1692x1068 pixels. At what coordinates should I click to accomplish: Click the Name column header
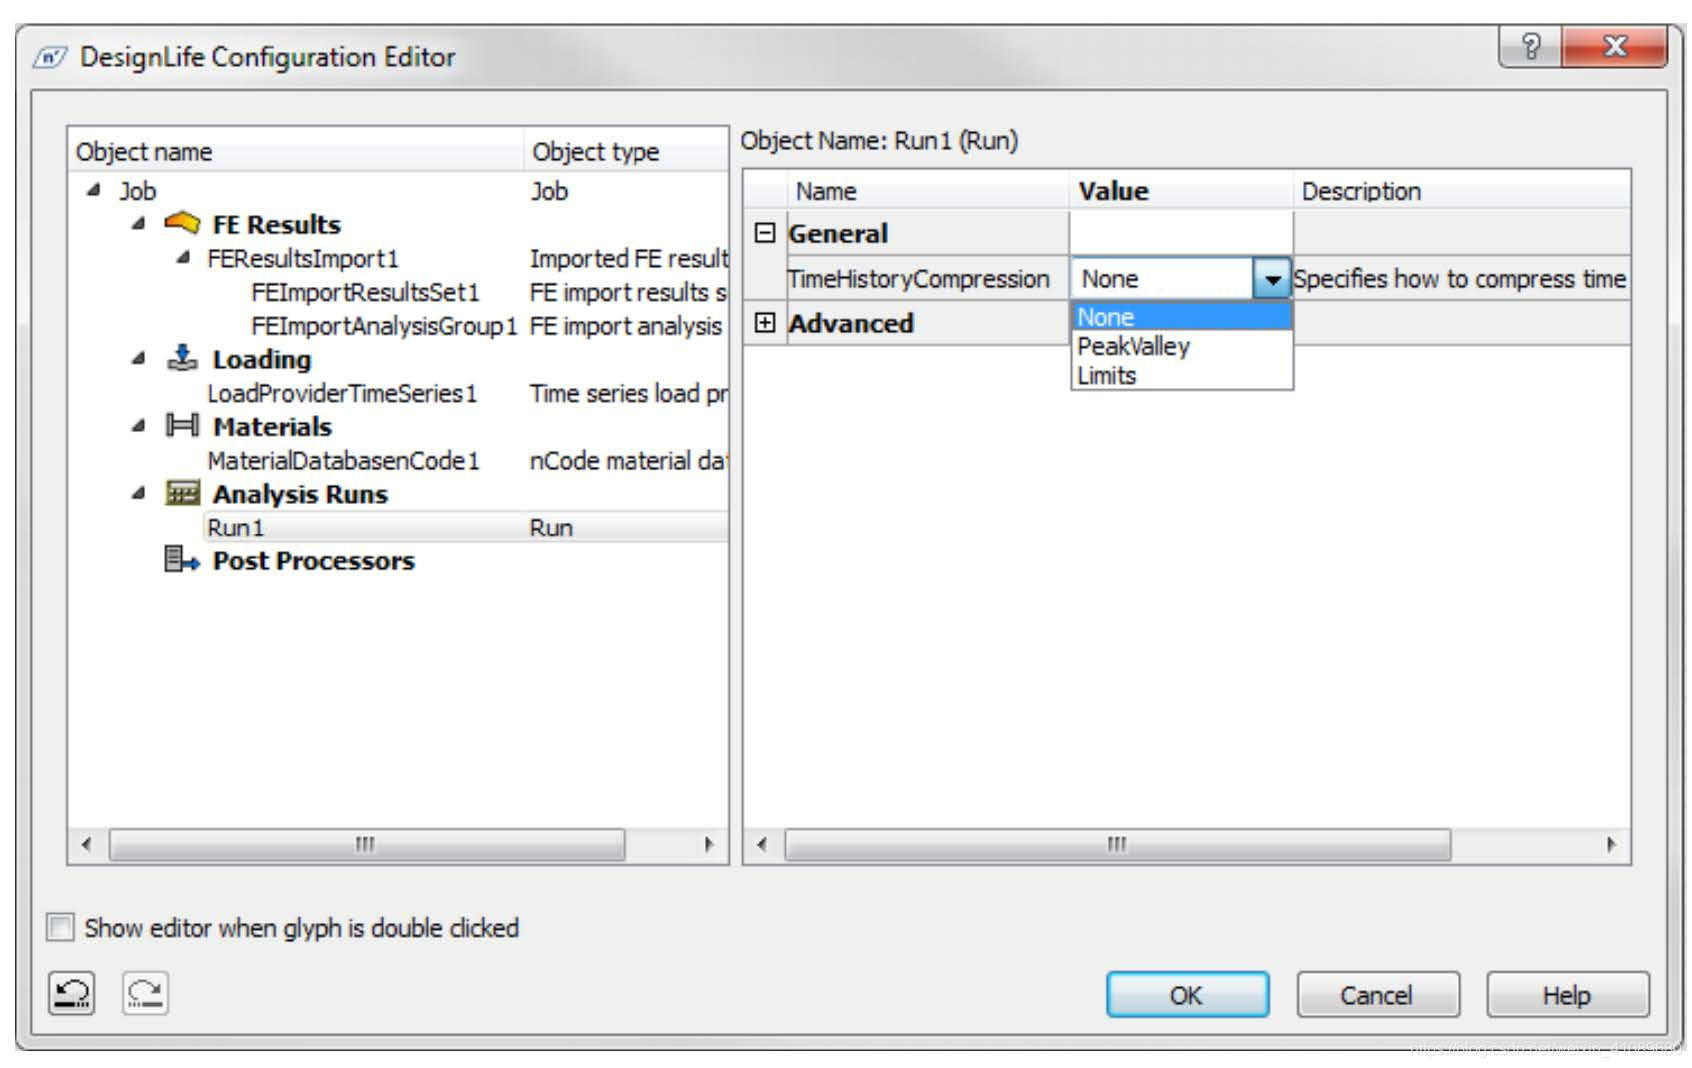tap(928, 190)
